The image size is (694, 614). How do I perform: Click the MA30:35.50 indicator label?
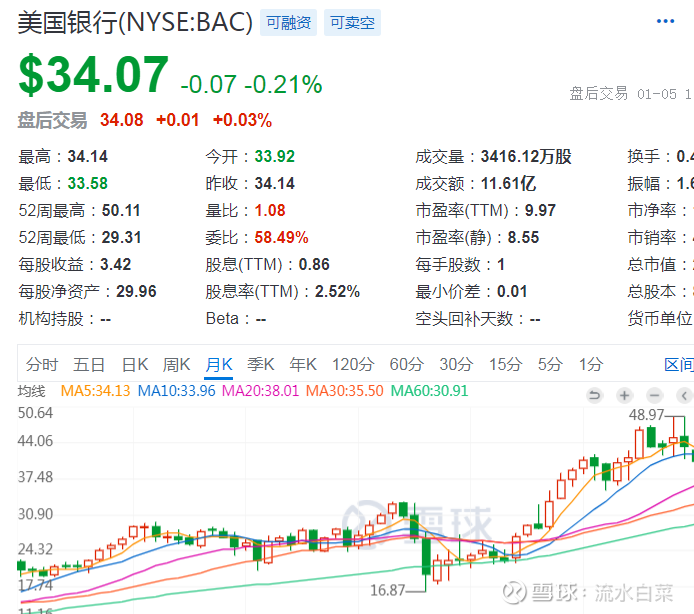[x=344, y=391]
